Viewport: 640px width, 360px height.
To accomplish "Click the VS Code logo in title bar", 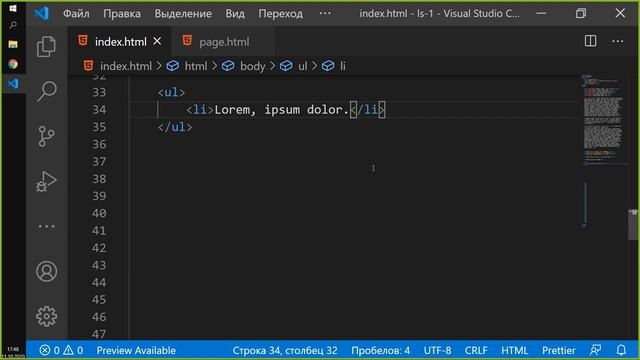I will tap(42, 13).
